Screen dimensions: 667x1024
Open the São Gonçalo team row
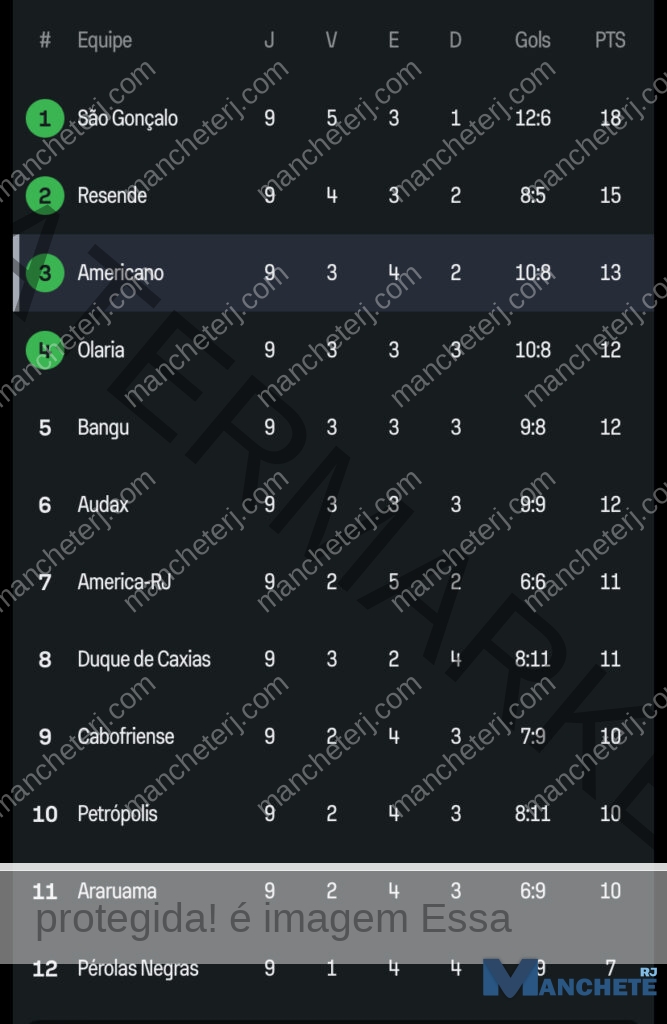coord(333,118)
